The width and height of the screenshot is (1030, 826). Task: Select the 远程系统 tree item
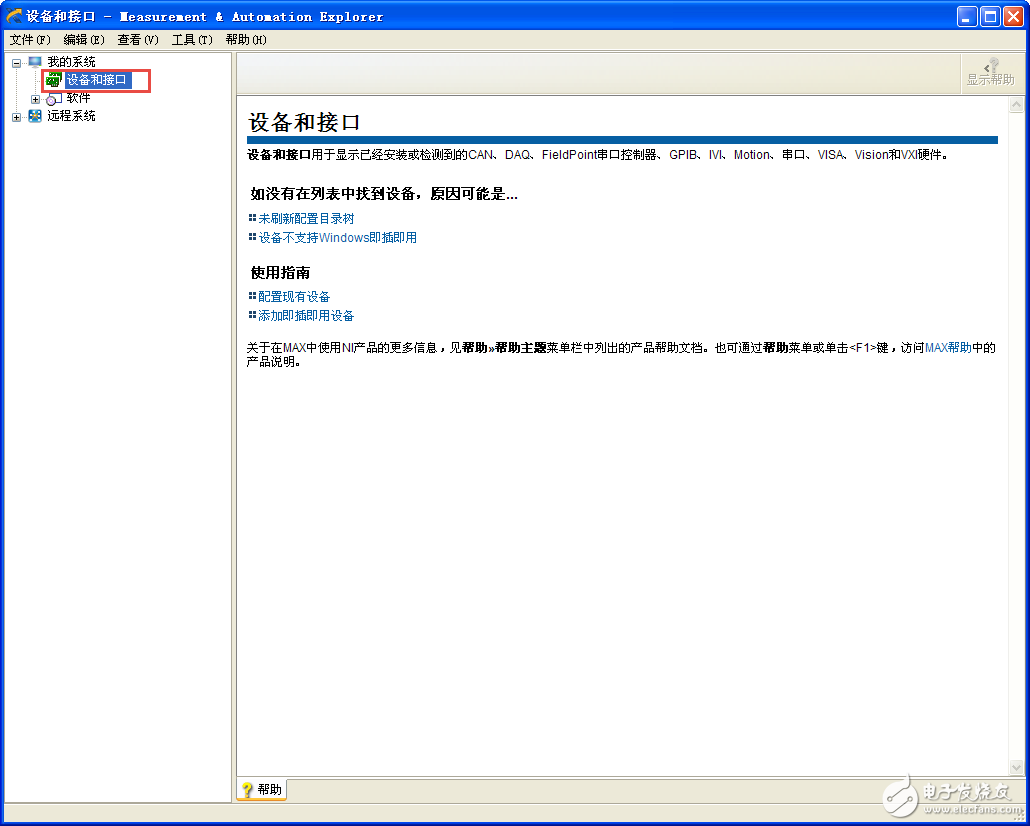click(x=71, y=116)
